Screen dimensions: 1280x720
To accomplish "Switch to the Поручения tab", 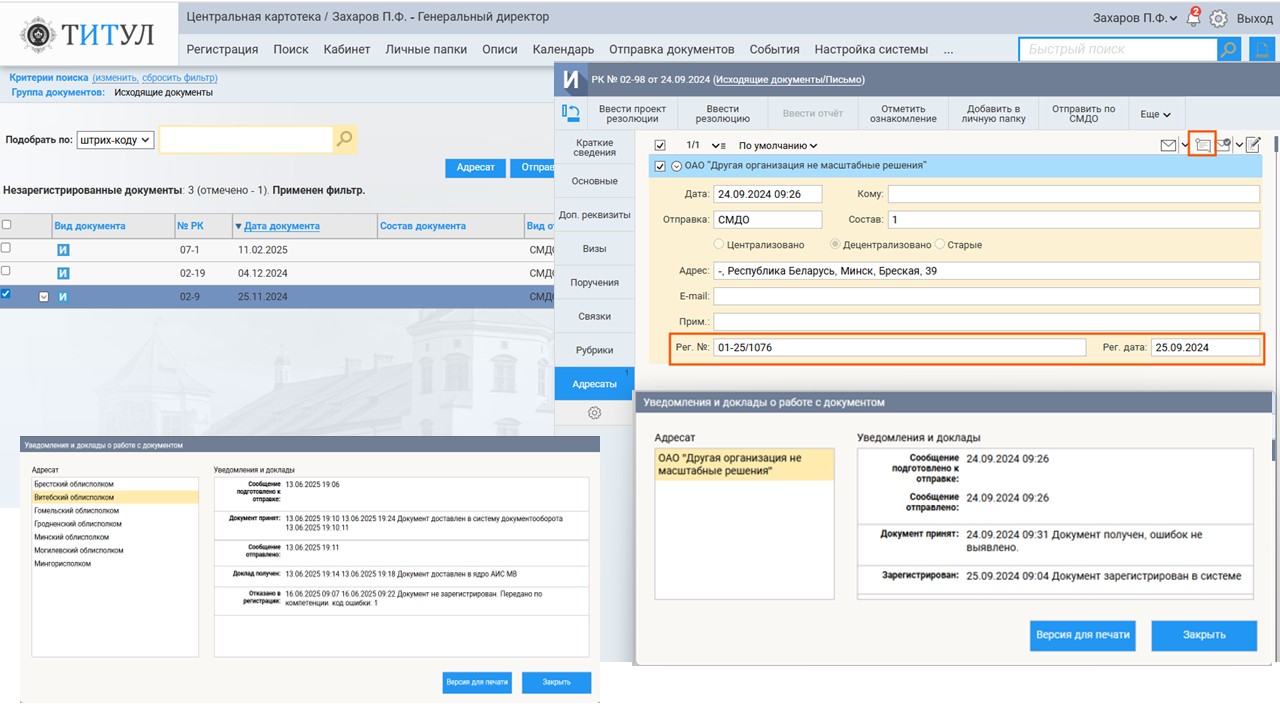I will click(594, 282).
